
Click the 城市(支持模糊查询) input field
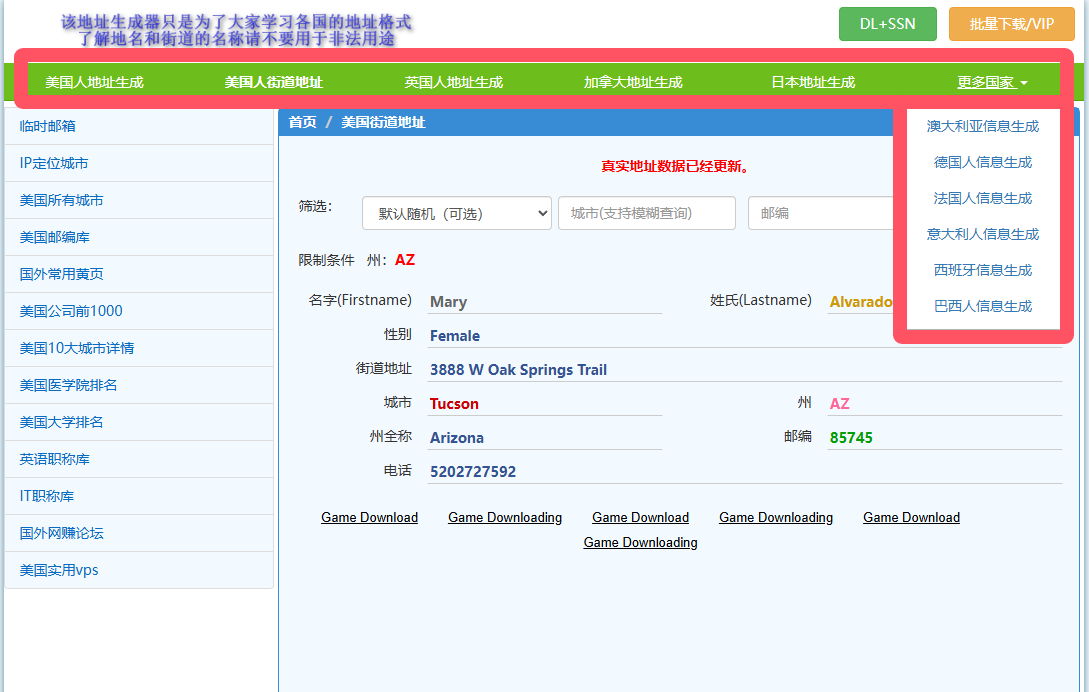[x=646, y=213]
